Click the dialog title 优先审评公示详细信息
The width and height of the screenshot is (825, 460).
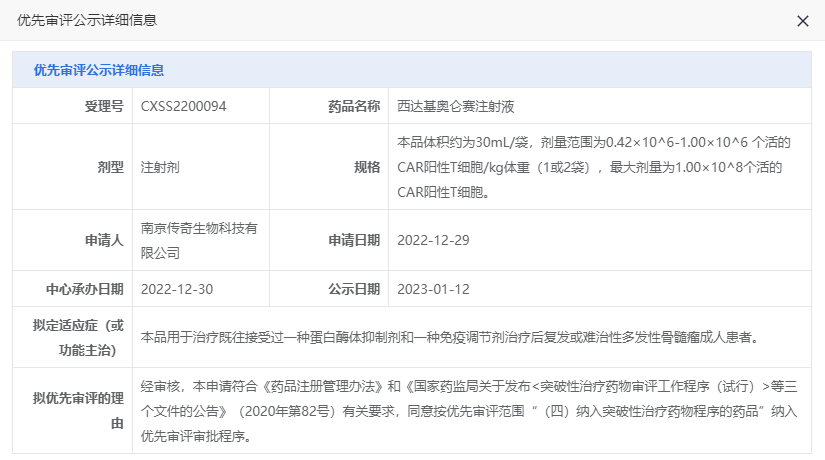(x=87, y=20)
